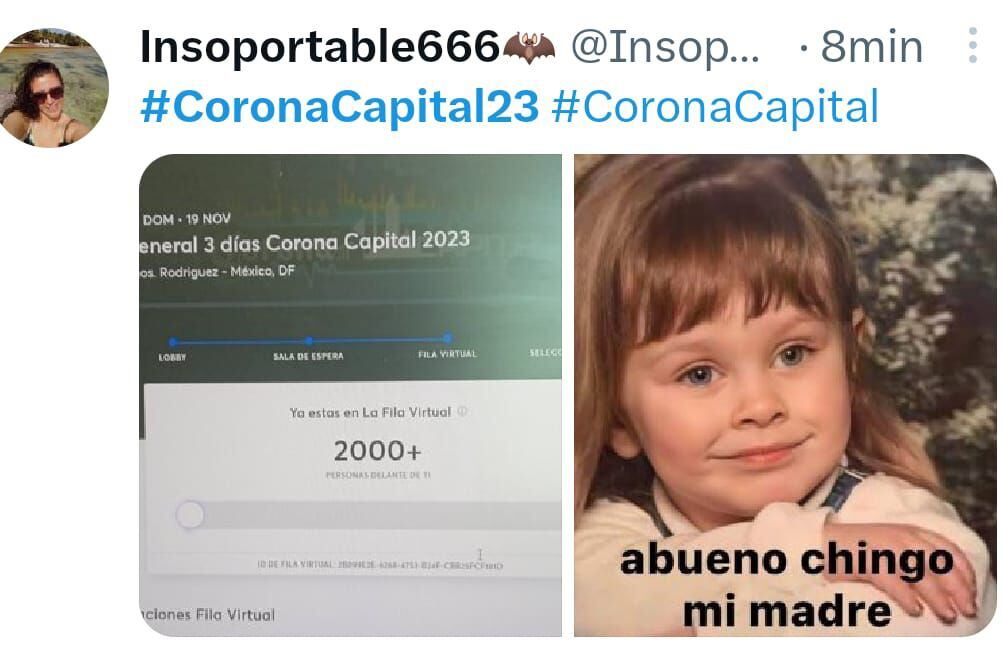Open the #CoronaCapital hashtag

pos(714,107)
